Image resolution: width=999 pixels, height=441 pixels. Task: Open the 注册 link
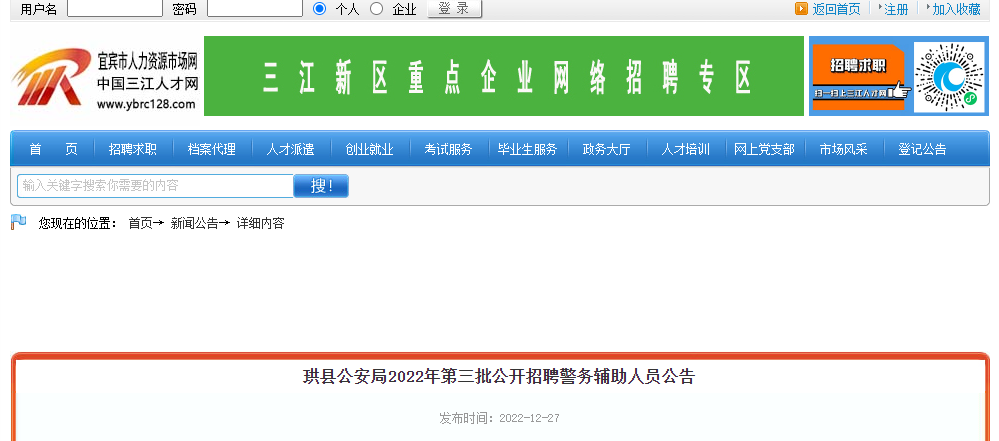tap(896, 9)
